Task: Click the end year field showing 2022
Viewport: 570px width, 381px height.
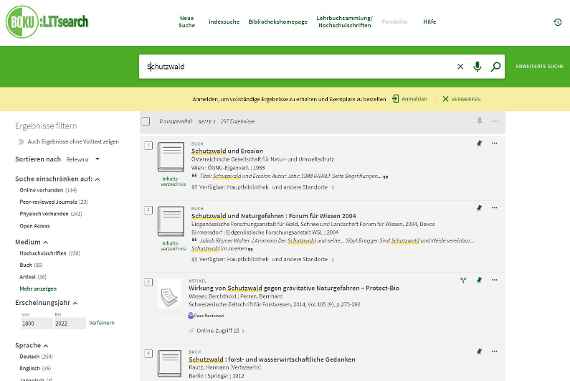Action: click(69, 323)
